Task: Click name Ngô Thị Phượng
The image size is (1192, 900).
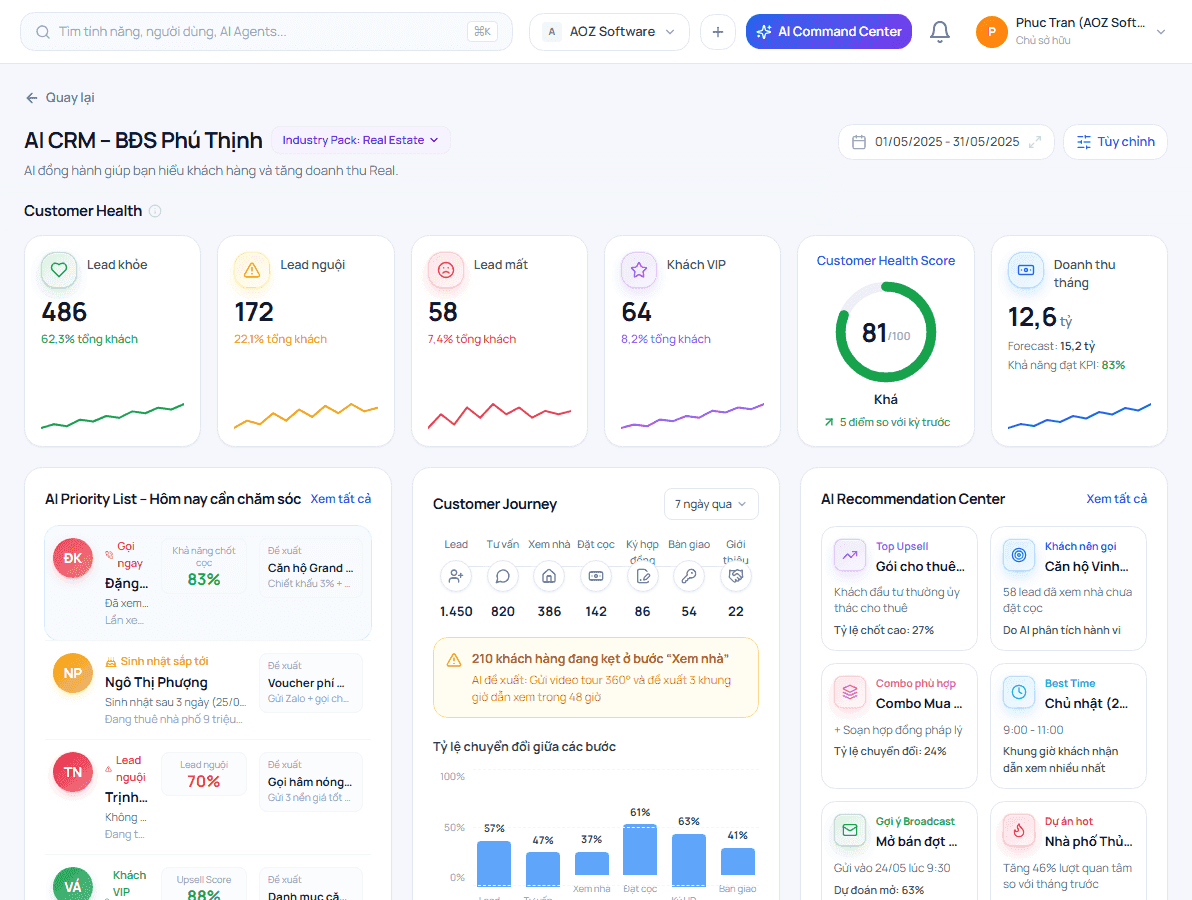Action: 156,683
